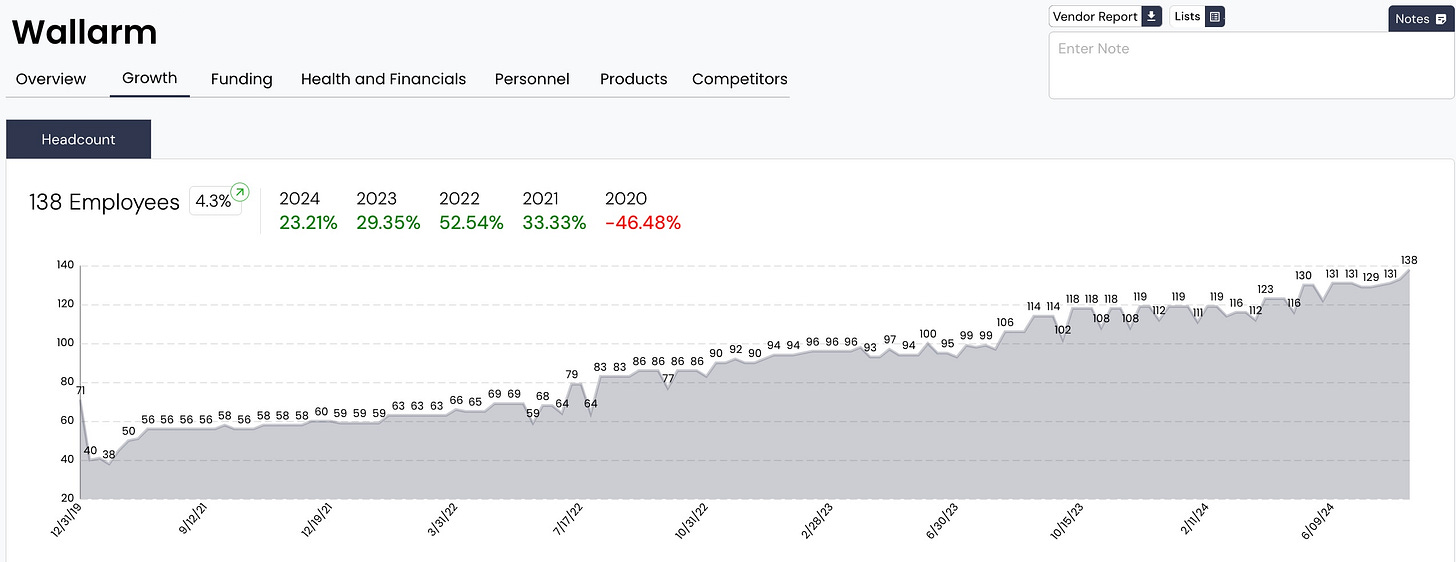1456x562 pixels.
Task: Click the 6/09/24 axis date label
Action: (x=1320, y=521)
